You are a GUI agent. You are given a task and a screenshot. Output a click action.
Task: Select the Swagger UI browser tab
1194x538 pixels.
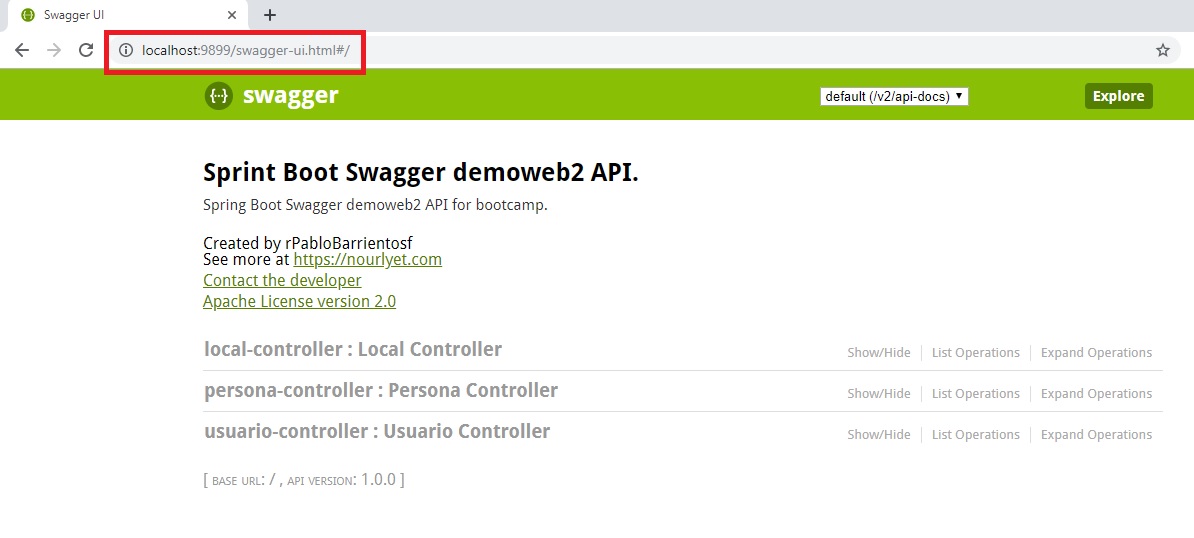(129, 15)
